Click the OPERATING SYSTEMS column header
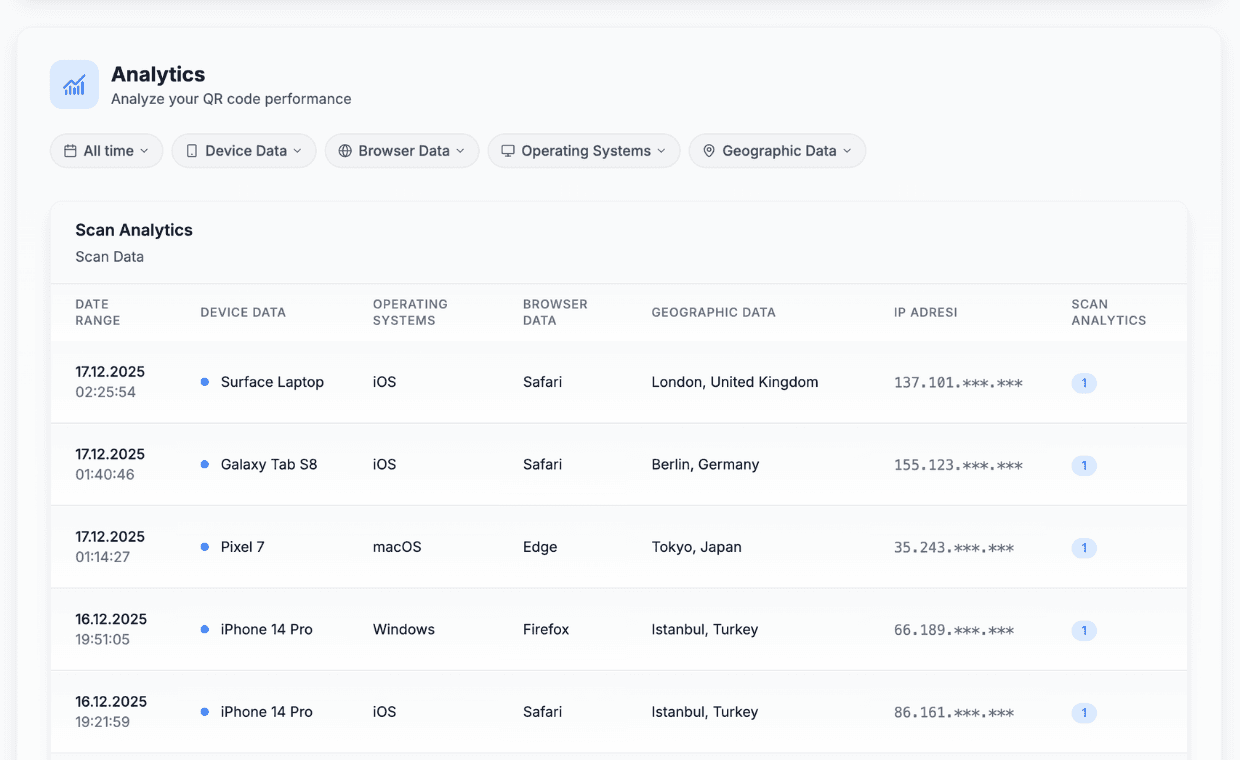1240x760 pixels. coord(410,312)
